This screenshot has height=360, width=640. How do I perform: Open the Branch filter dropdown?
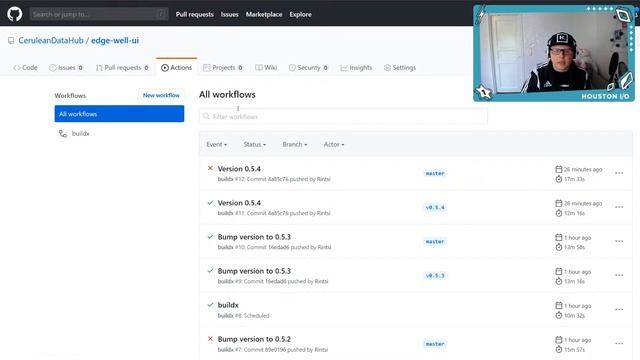point(295,144)
